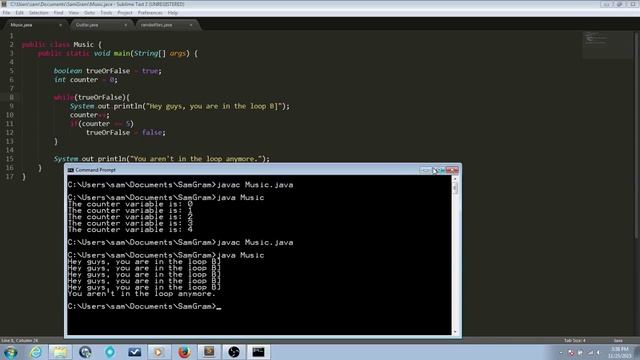Open the Windows Start menu orb
Viewport: 640px width, 360px height.
point(10,352)
